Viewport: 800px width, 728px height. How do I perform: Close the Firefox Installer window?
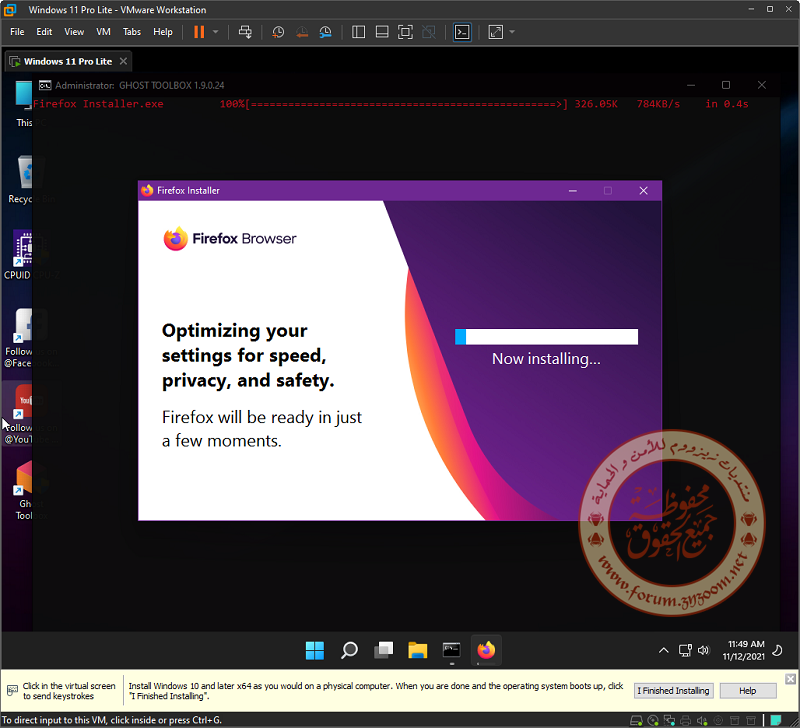pyautogui.click(x=643, y=191)
